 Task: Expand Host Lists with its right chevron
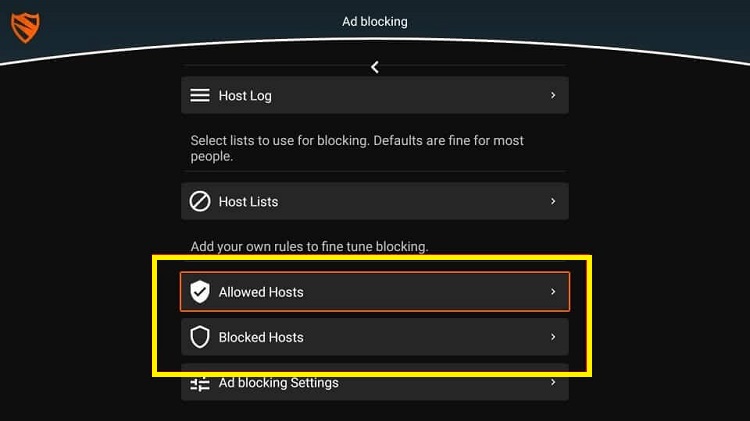click(553, 201)
